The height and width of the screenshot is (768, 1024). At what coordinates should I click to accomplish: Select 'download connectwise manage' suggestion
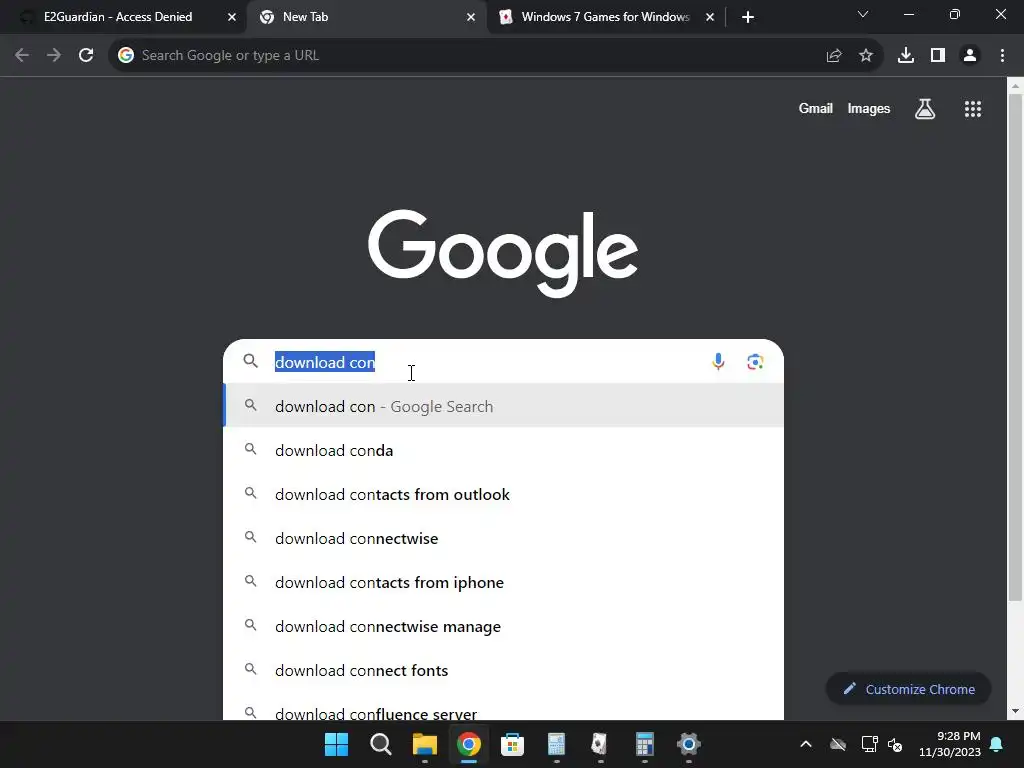coord(504,626)
